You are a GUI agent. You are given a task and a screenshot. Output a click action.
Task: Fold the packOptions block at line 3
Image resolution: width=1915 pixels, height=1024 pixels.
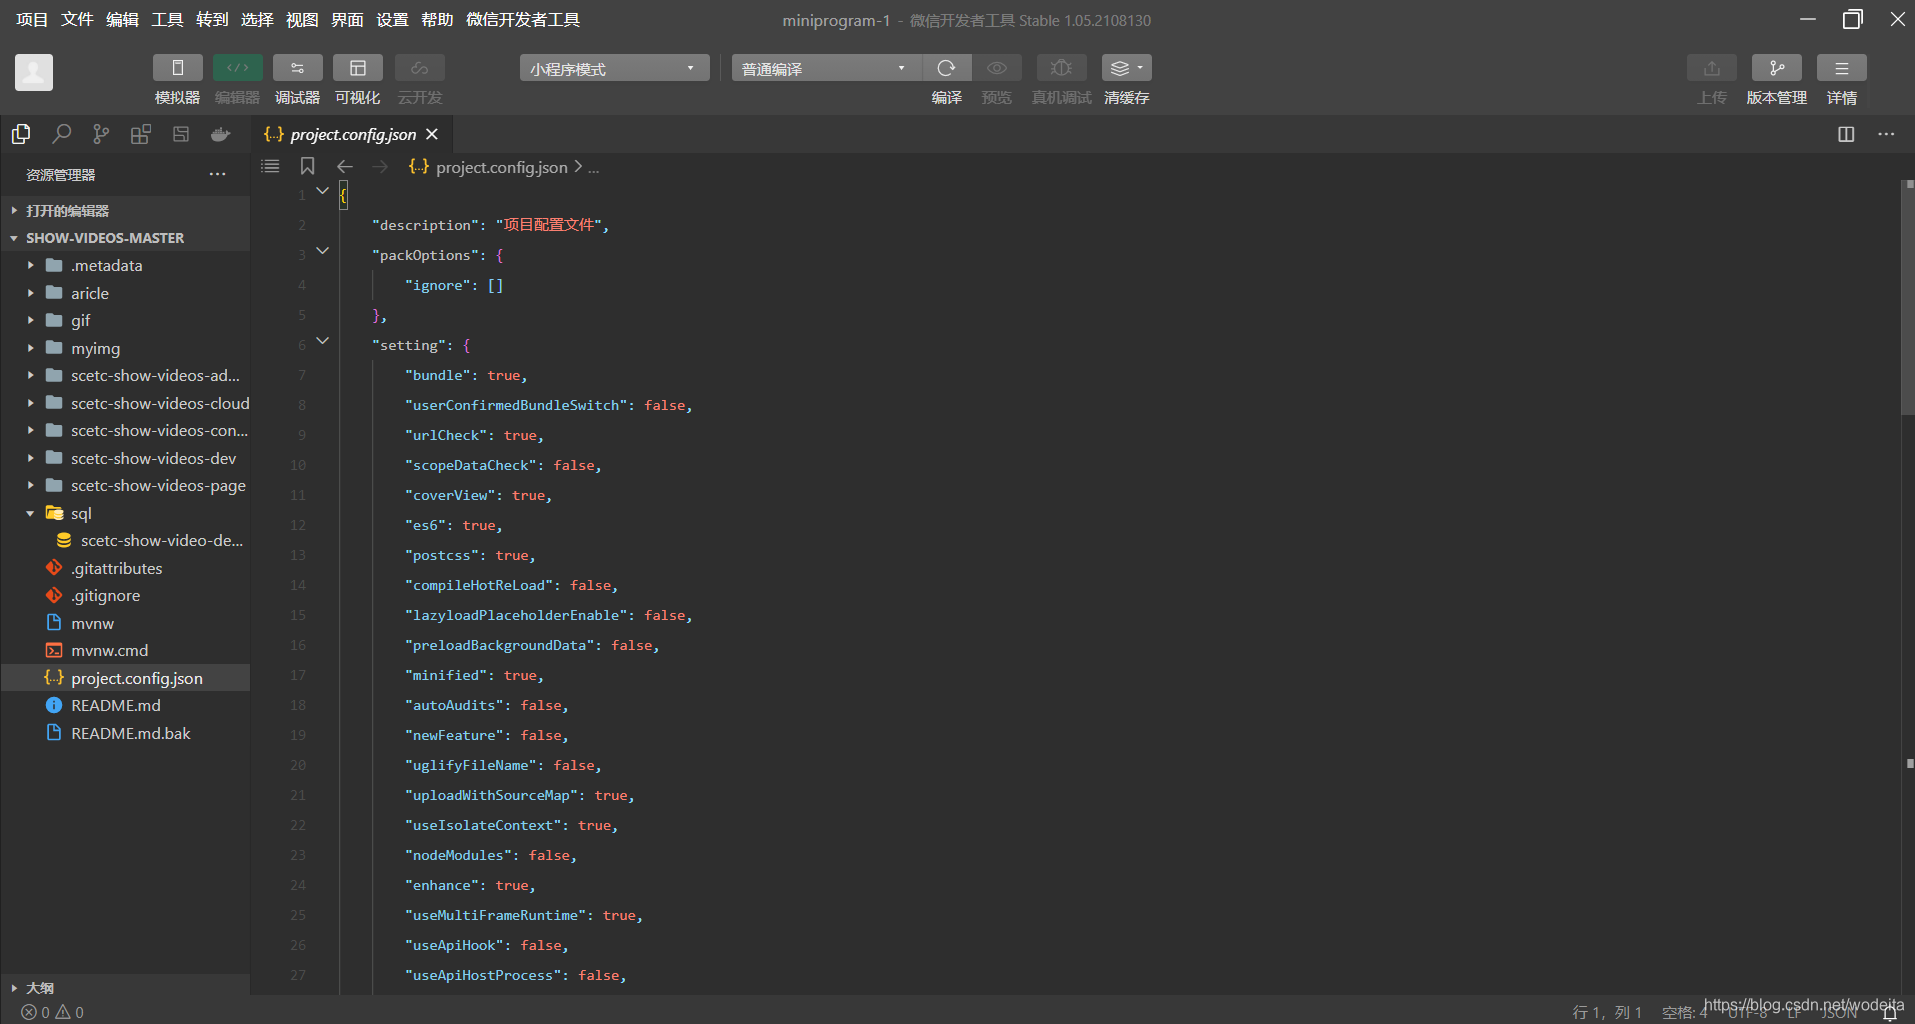322,251
